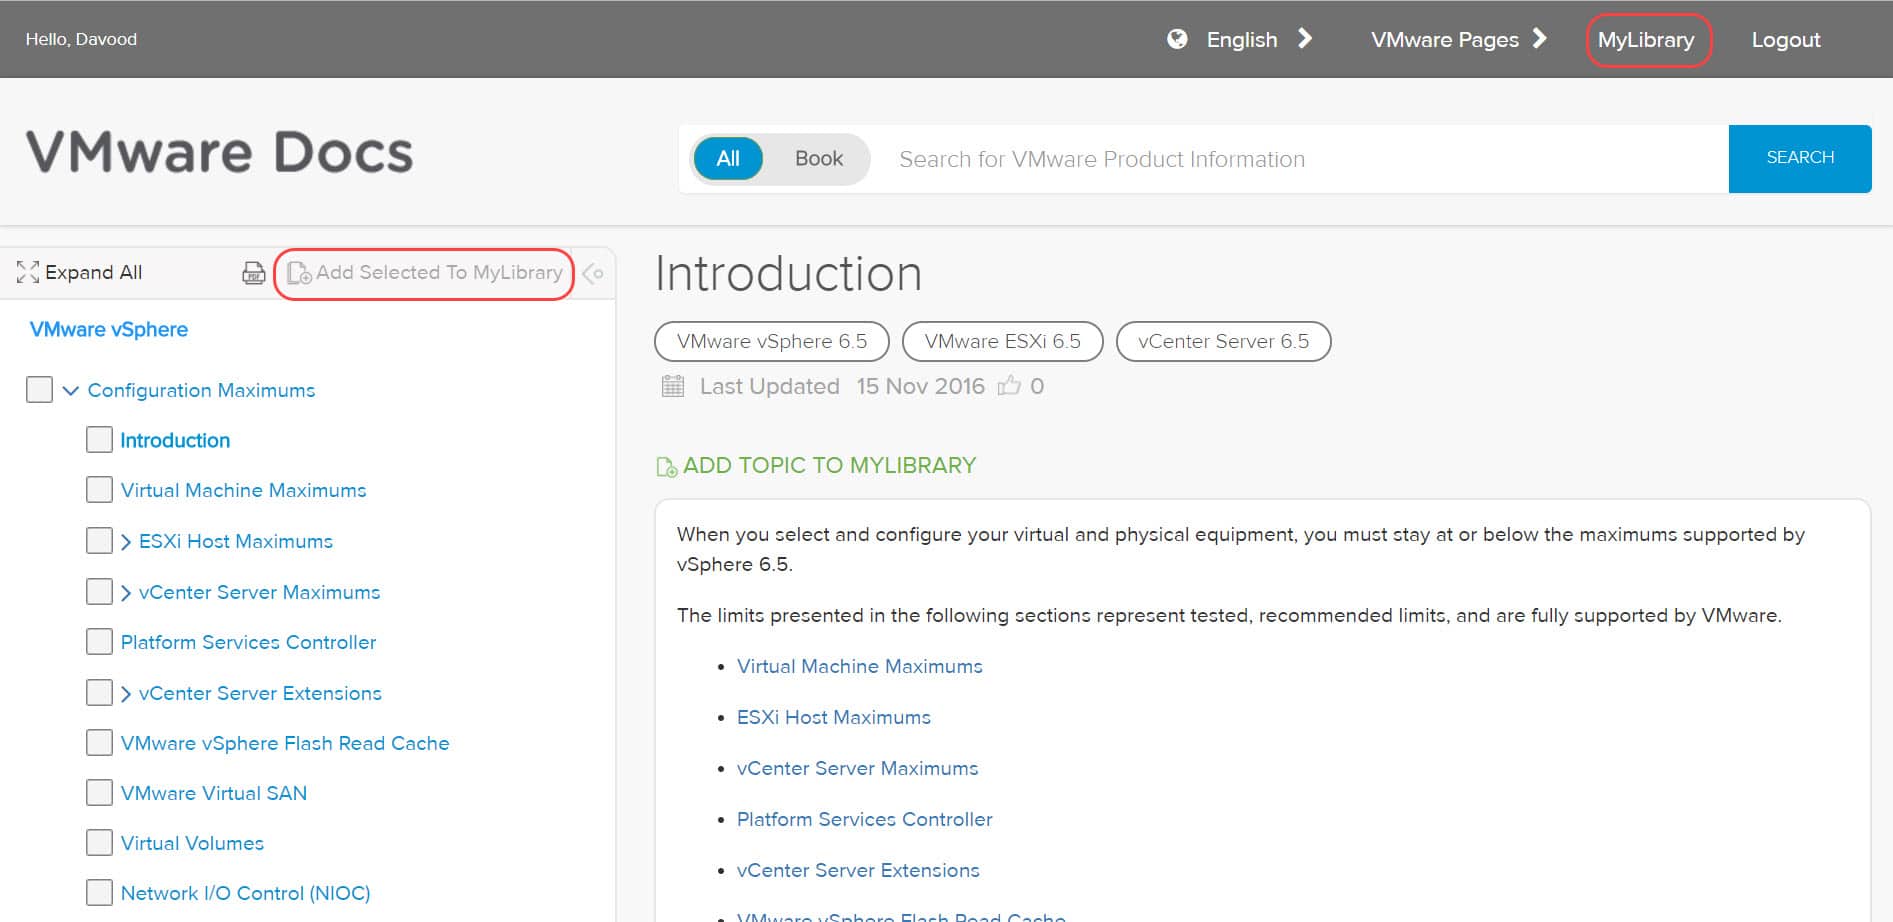Expand the ESXi Host Maximums node
This screenshot has height=922, width=1893.
126,542
